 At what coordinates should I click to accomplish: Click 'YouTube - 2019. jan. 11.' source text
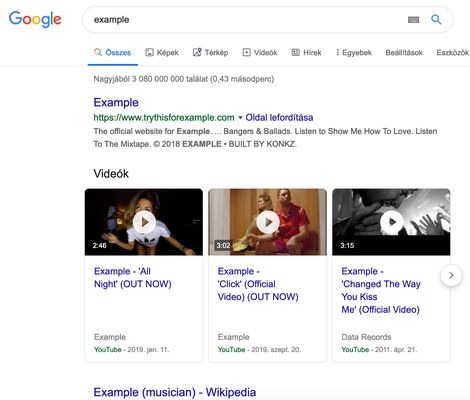coord(132,350)
